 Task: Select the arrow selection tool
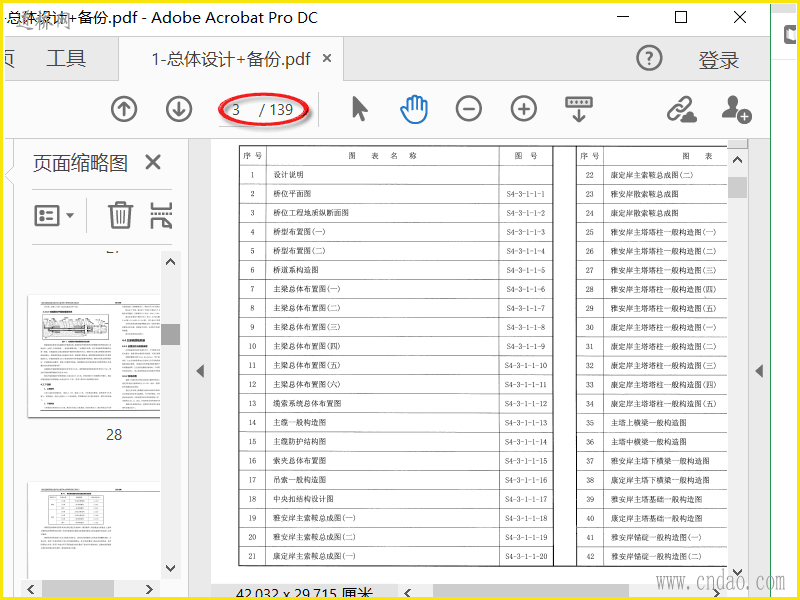click(x=360, y=109)
